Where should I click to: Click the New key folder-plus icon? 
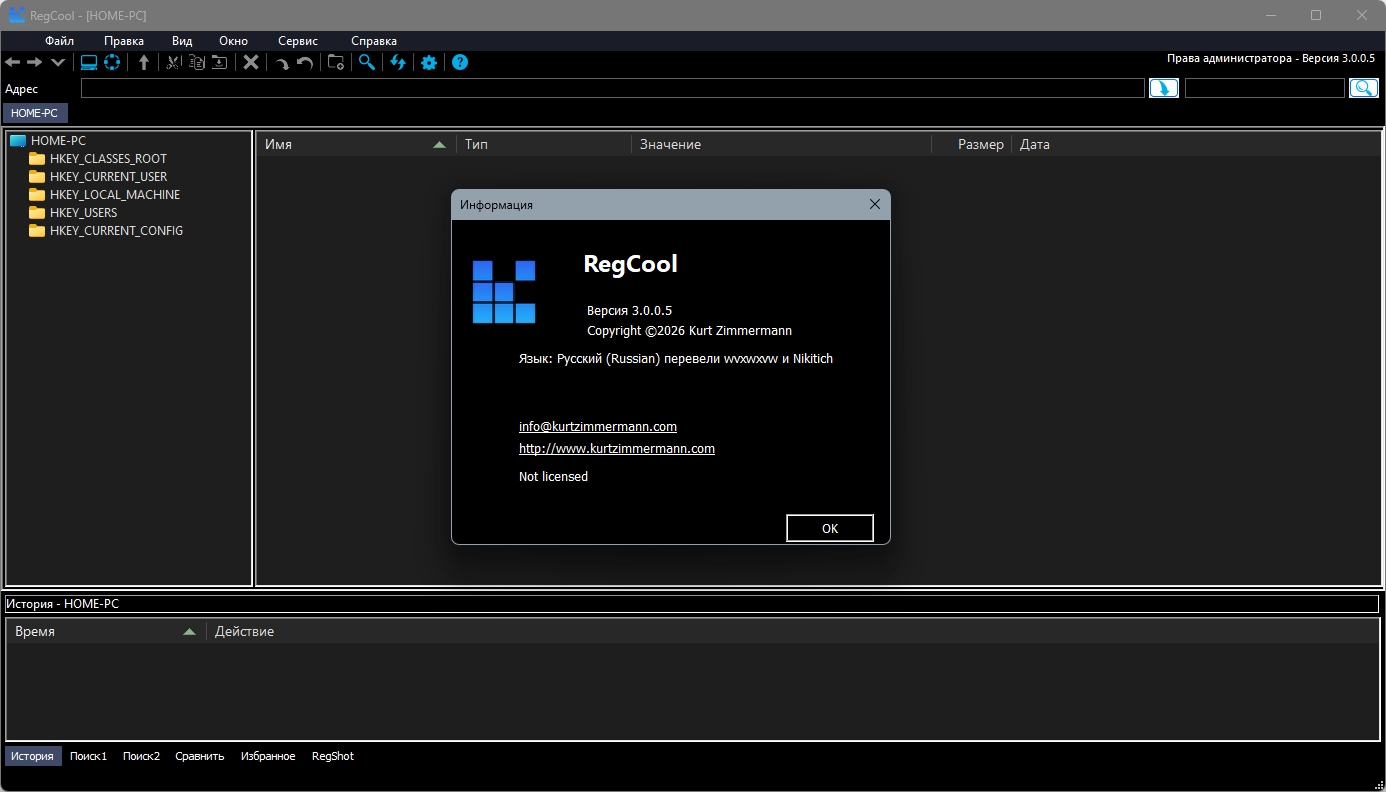(336, 62)
